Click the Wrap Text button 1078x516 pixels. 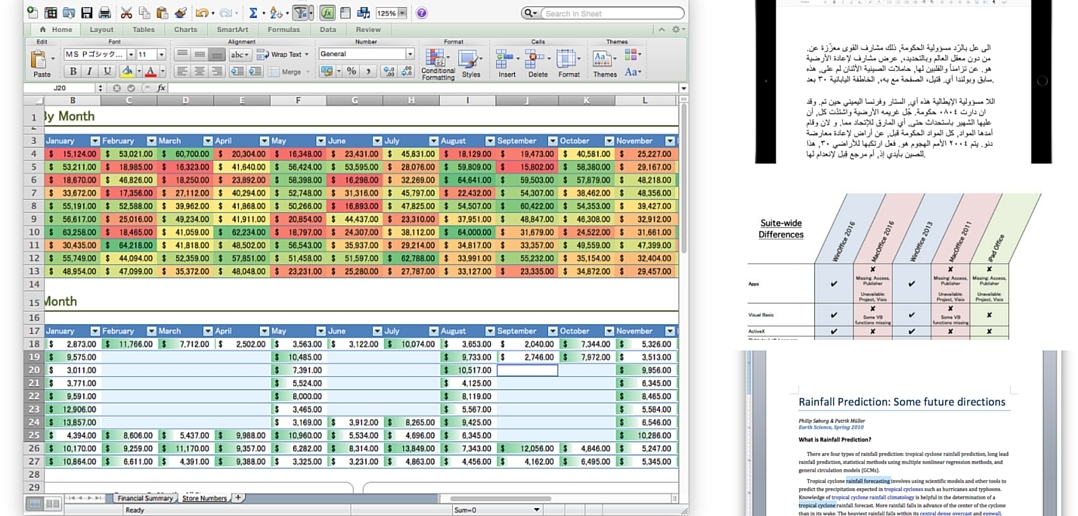click(x=281, y=54)
